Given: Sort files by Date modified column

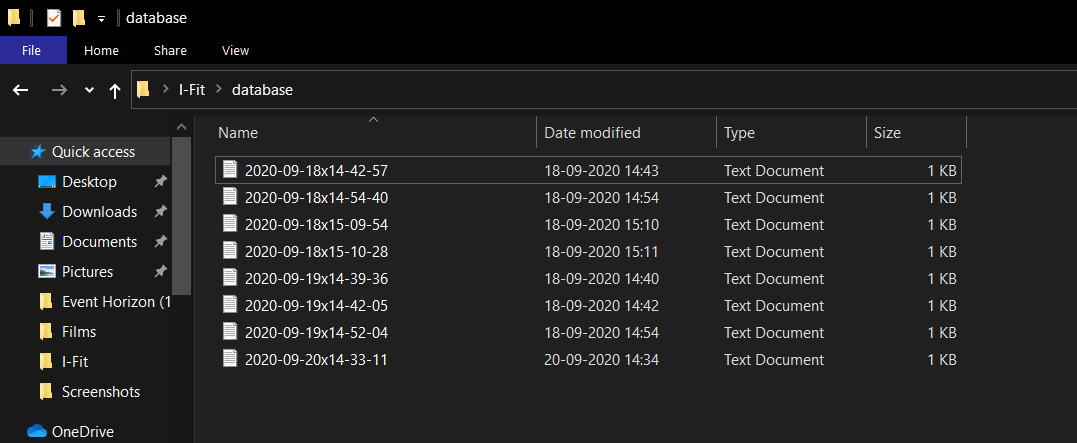Looking at the screenshot, I should 592,132.
